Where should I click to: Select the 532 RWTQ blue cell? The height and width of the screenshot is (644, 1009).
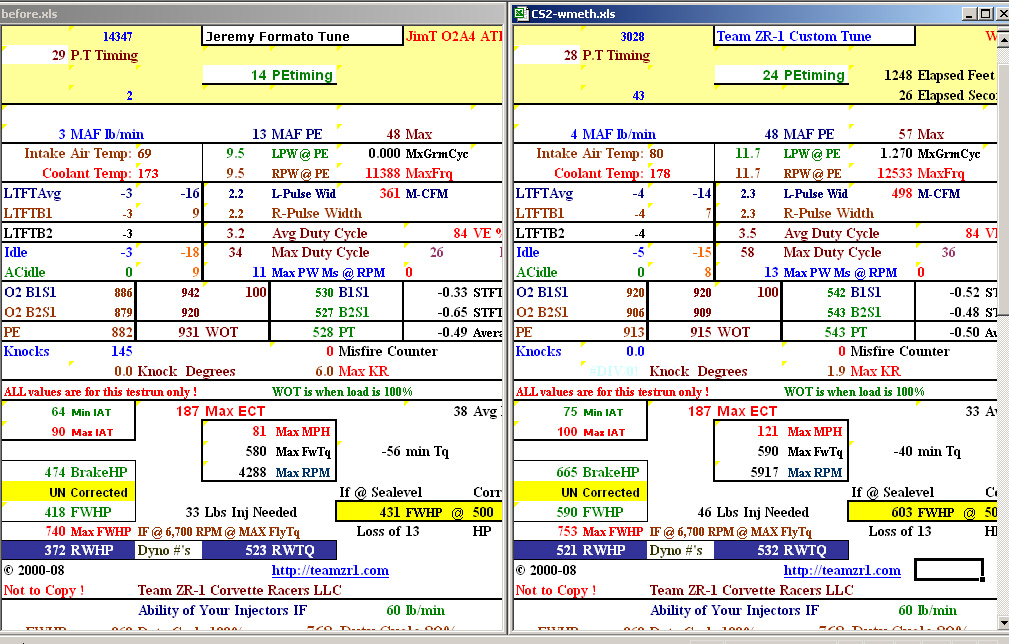[x=780, y=550]
